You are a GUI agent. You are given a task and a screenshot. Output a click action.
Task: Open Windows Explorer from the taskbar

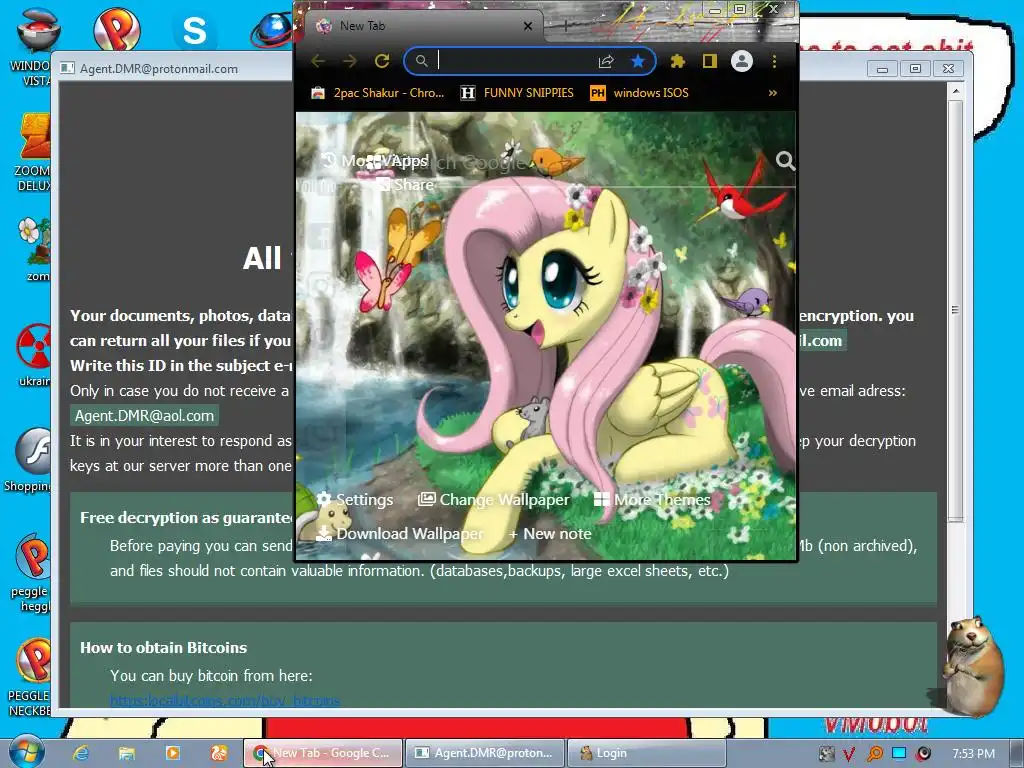pyautogui.click(x=127, y=753)
